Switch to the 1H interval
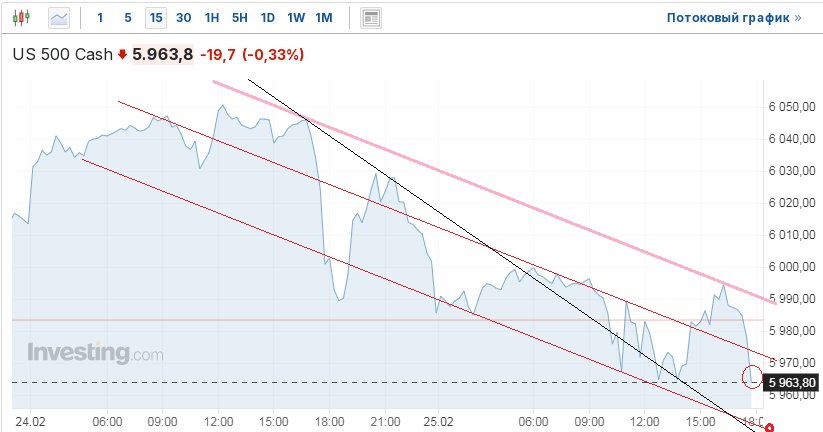The height and width of the screenshot is (432, 823). tap(211, 17)
